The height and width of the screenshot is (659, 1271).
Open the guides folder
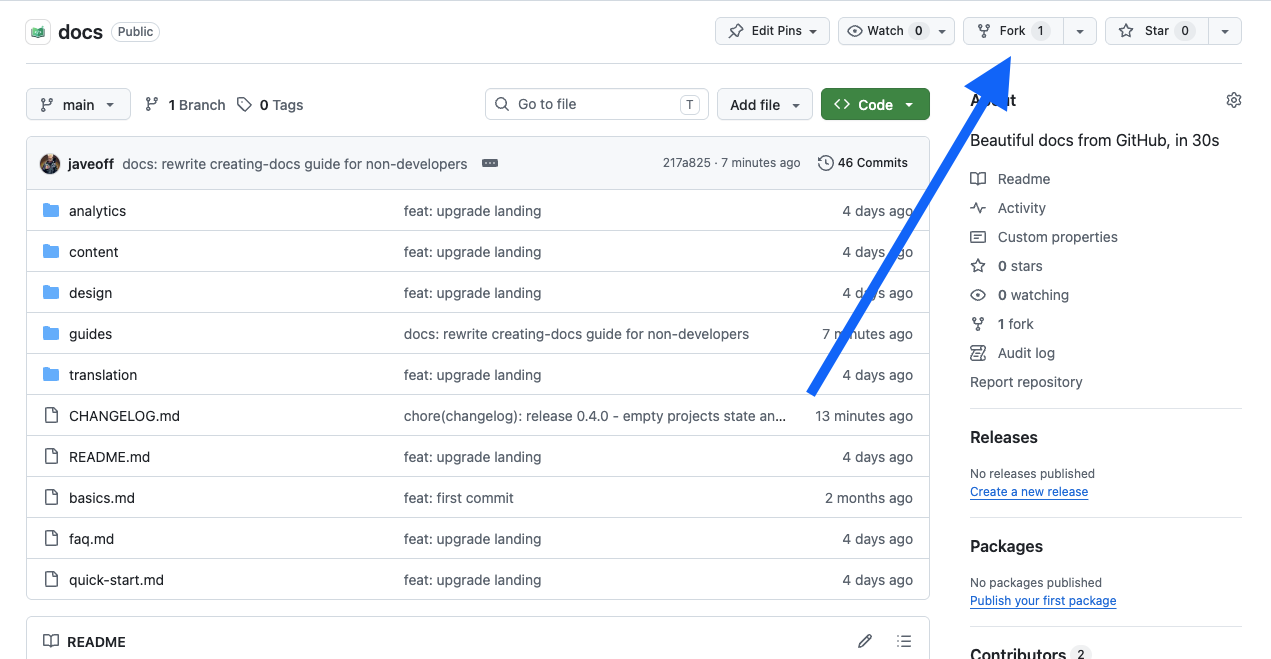[x=90, y=334]
